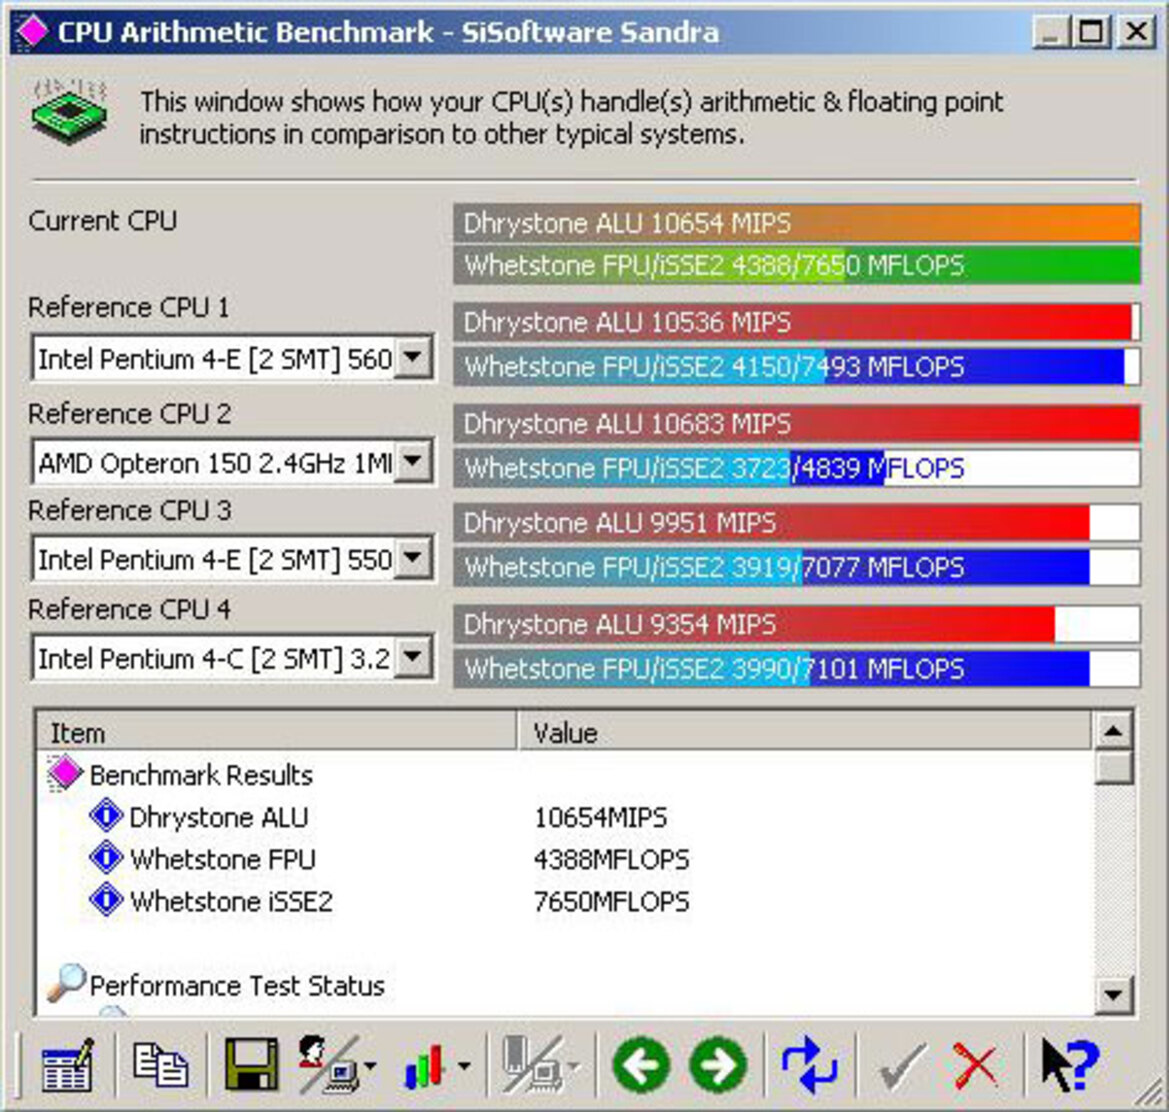
Task: Click the user and computer icon
Action: (328, 1064)
